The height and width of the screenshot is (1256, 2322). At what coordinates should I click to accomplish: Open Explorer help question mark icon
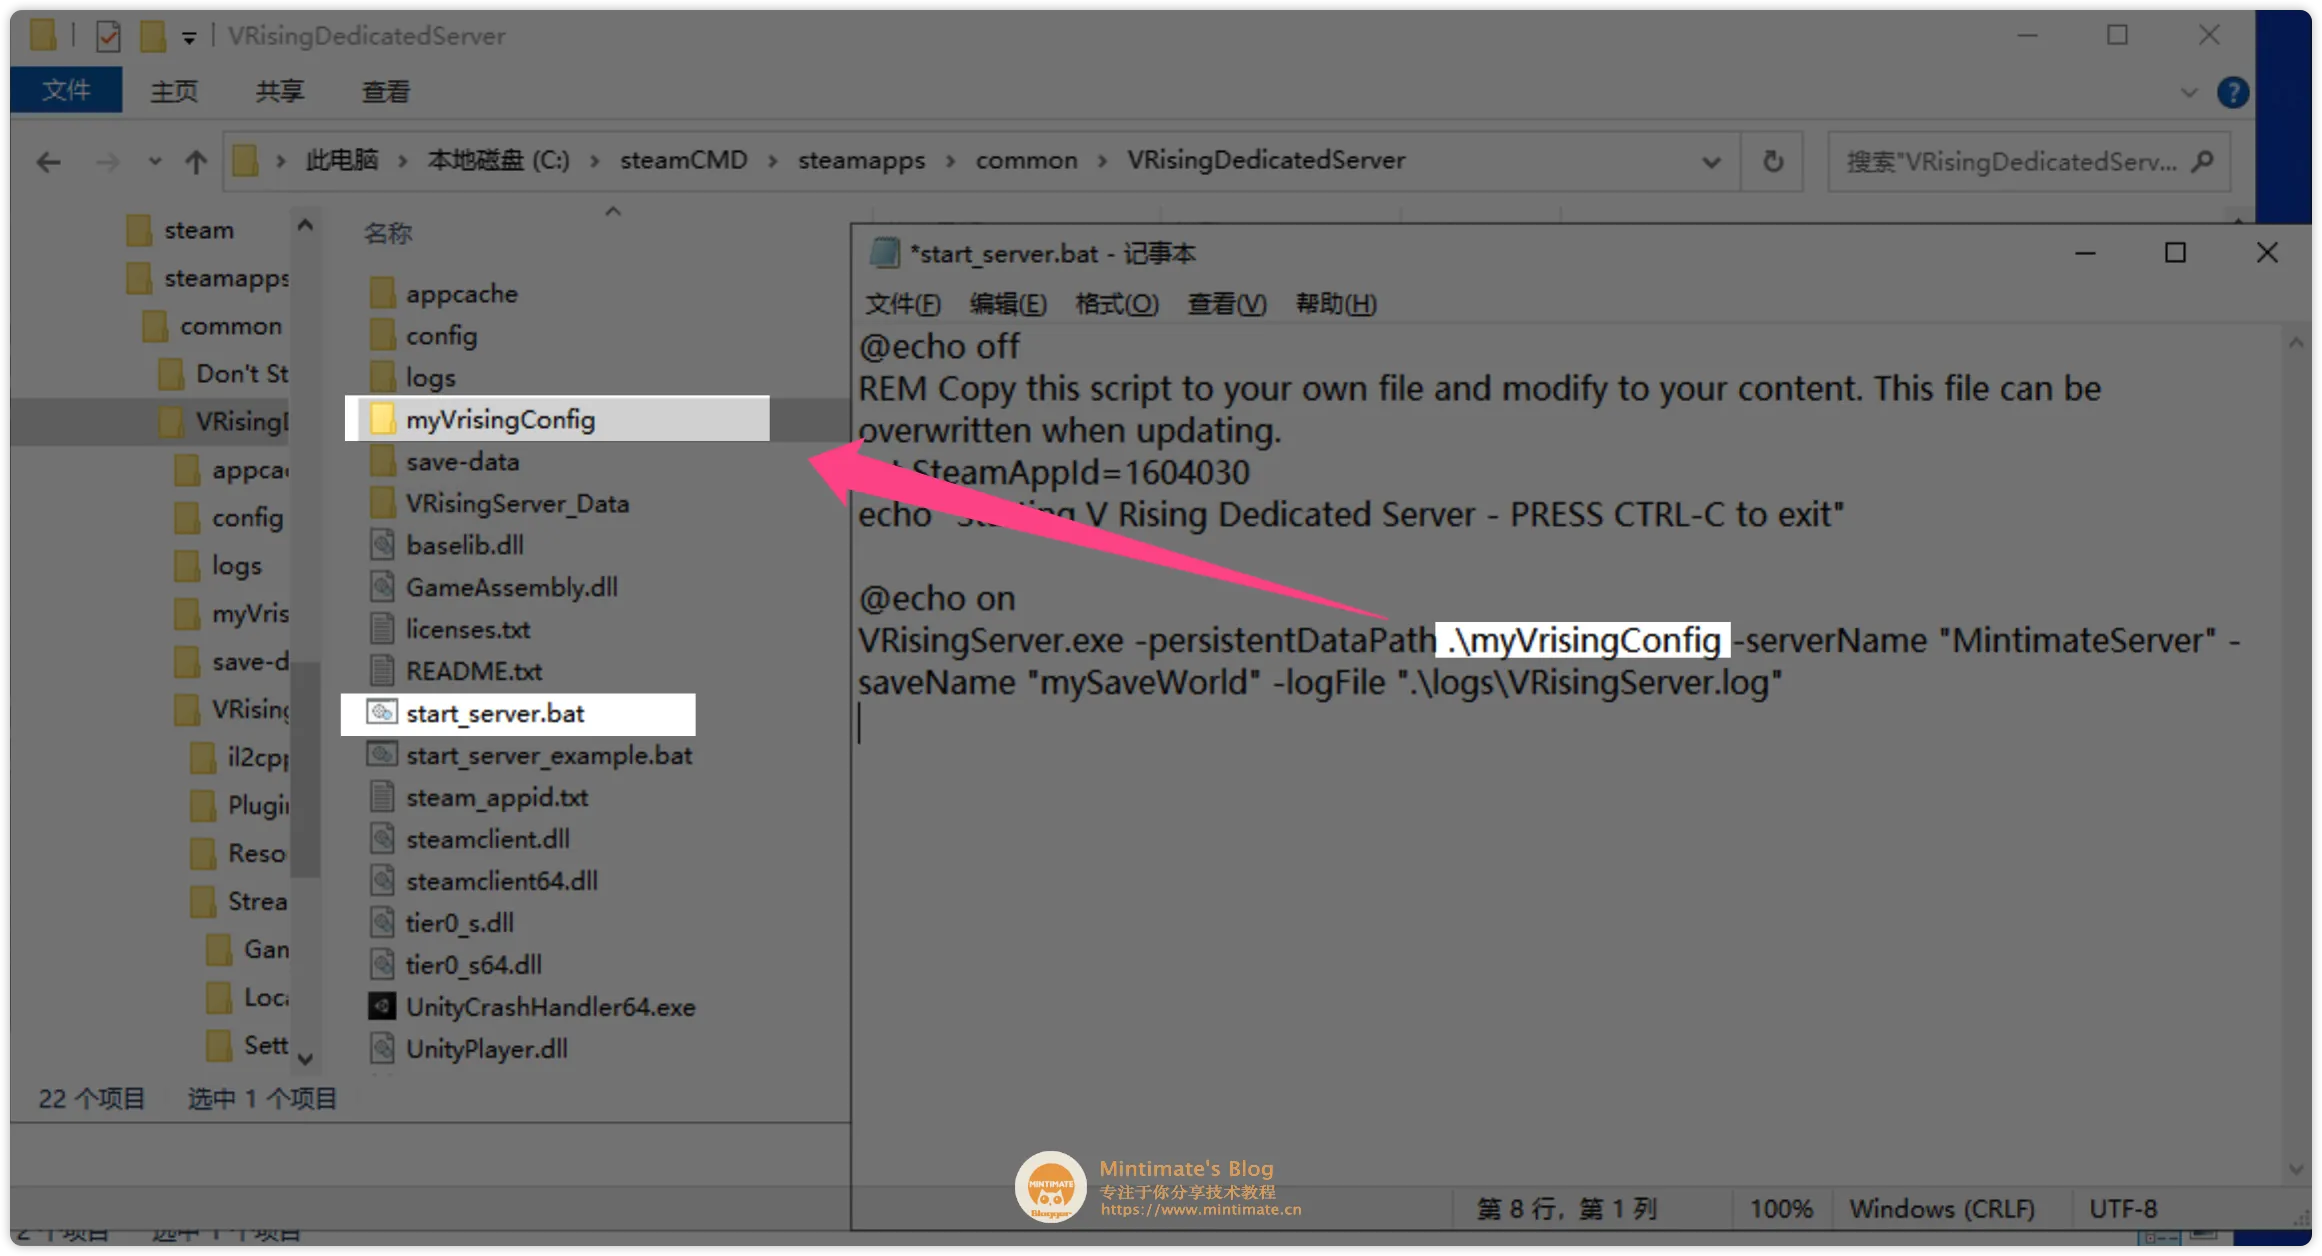coord(2232,93)
